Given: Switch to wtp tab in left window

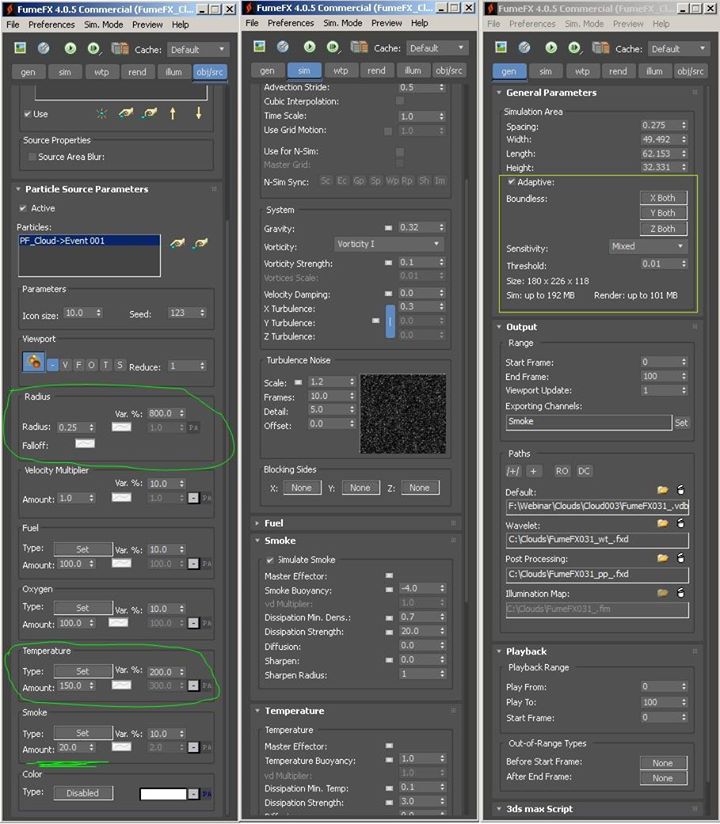Looking at the screenshot, I should click(x=101, y=72).
